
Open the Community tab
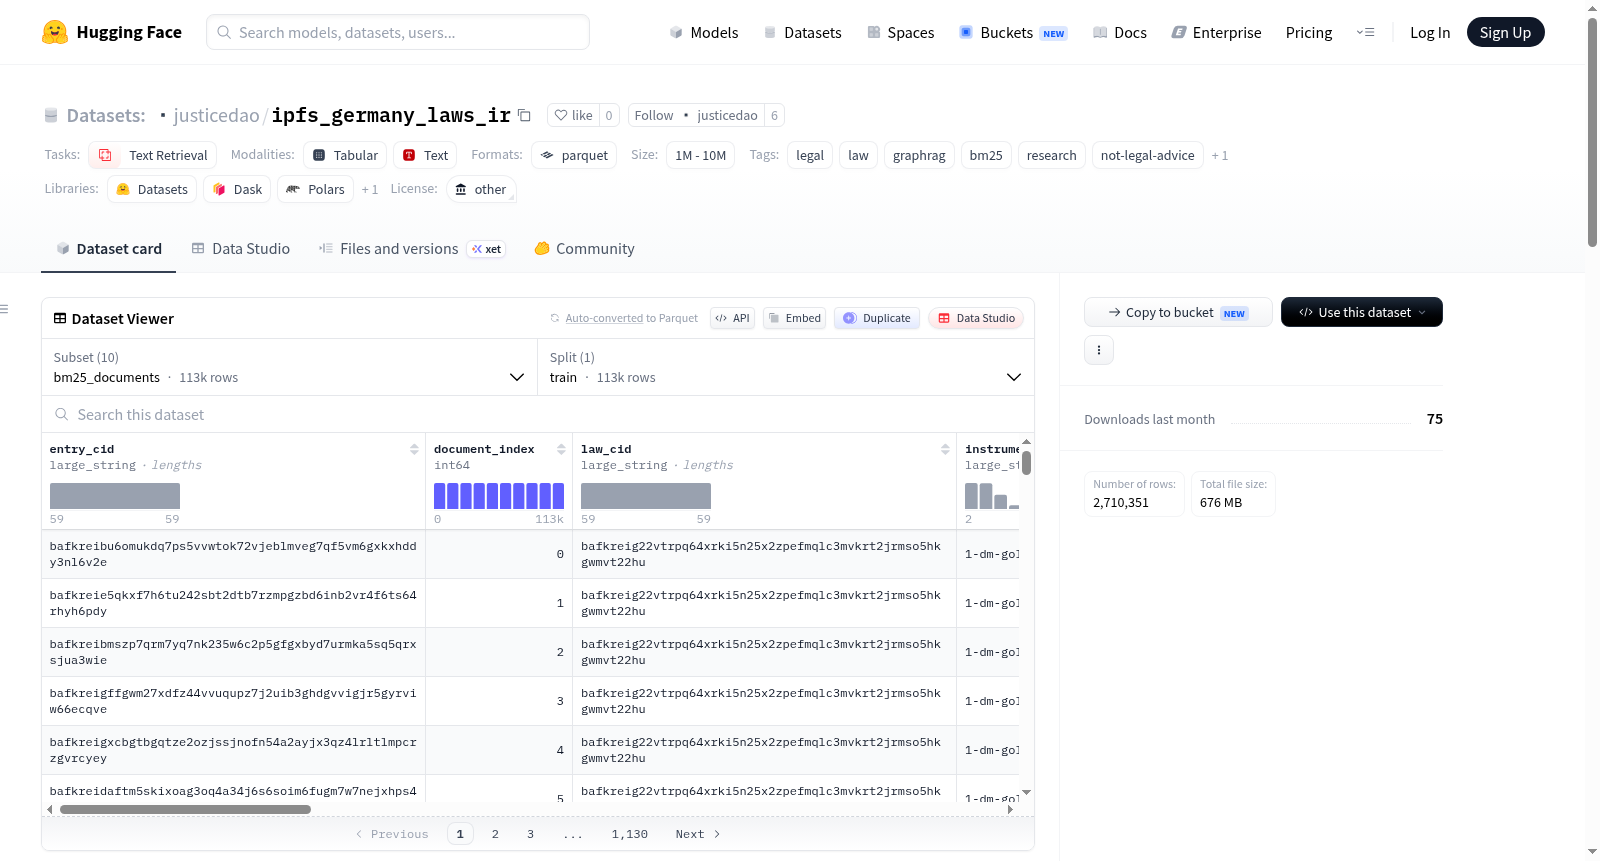[584, 249]
